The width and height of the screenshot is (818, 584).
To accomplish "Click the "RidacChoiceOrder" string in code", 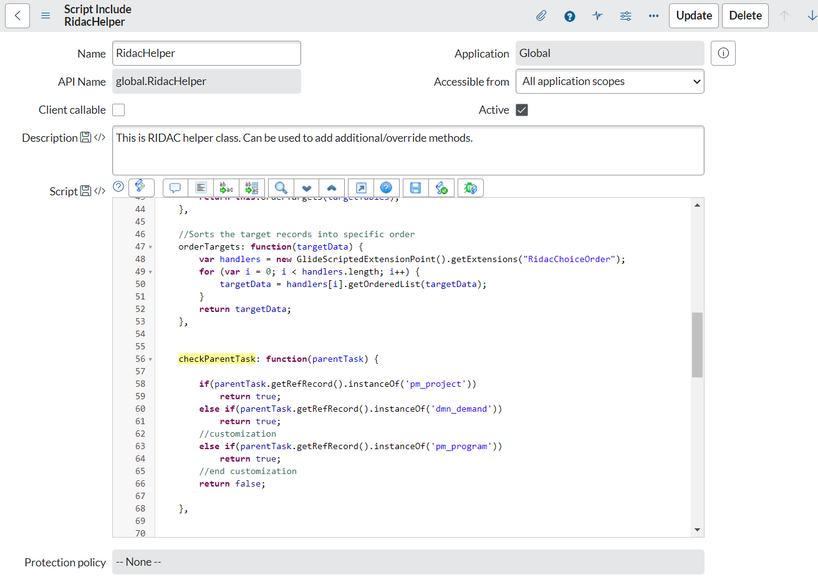I will 569,259.
